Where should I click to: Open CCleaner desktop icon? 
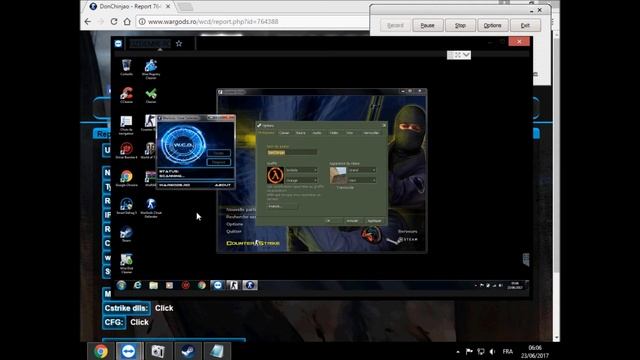click(127, 95)
